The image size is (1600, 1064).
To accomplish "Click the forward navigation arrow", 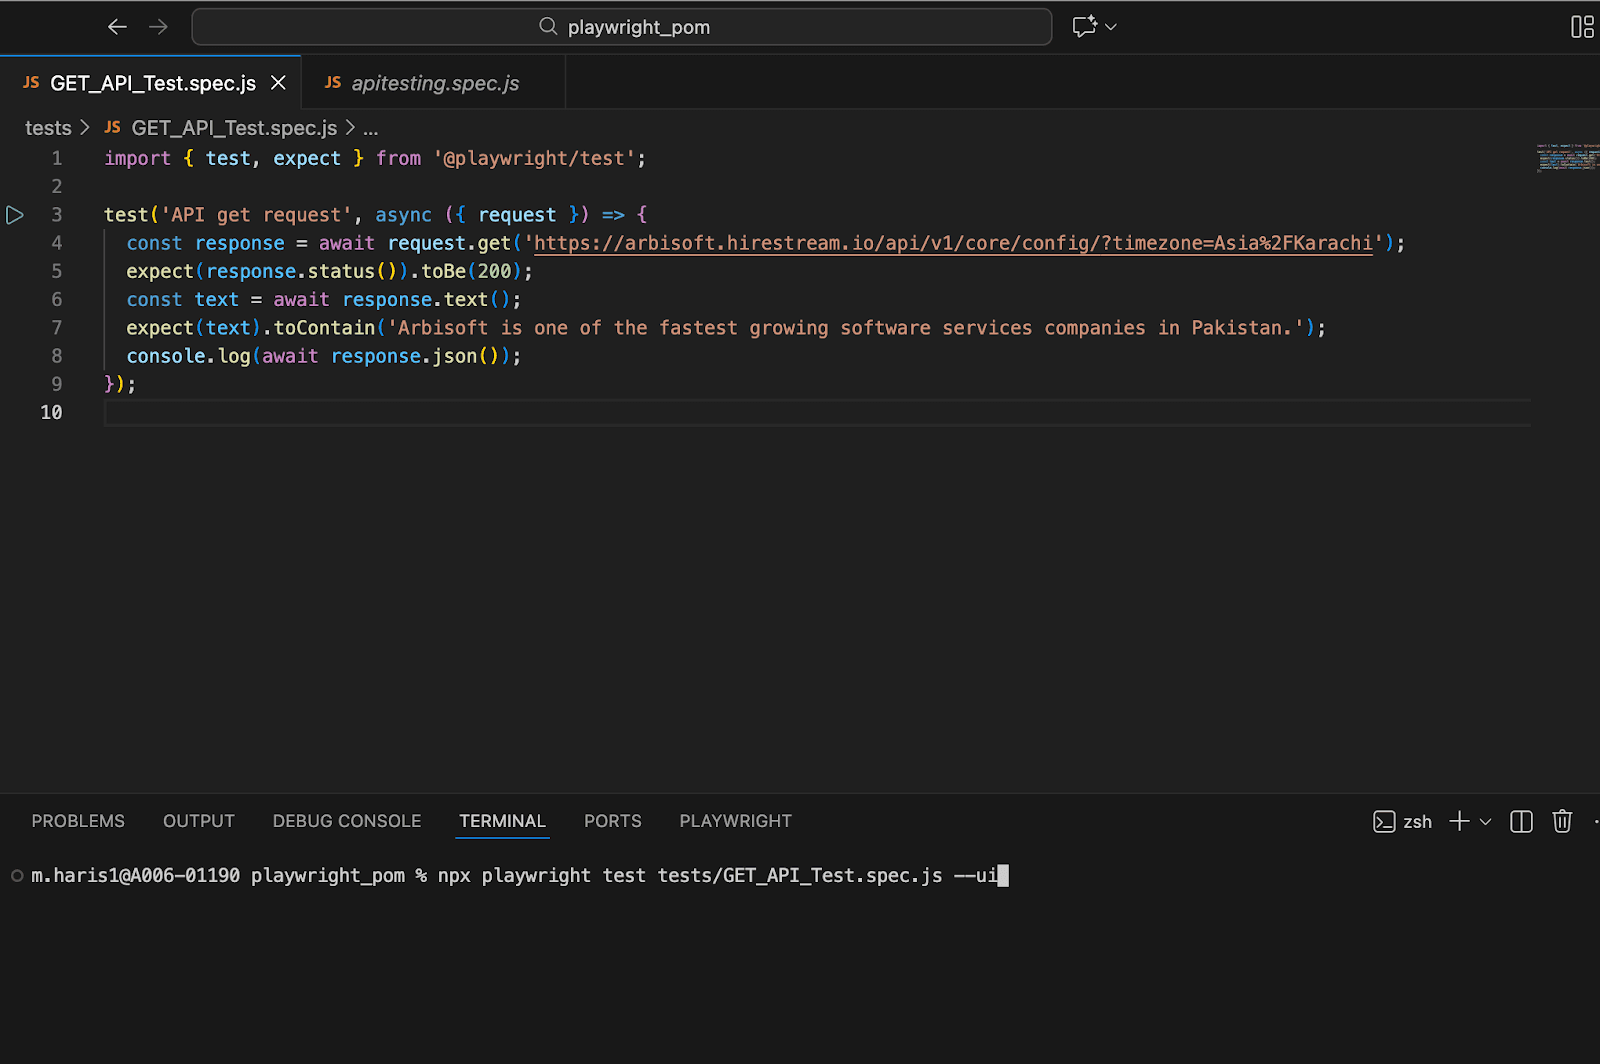I will 158,27.
